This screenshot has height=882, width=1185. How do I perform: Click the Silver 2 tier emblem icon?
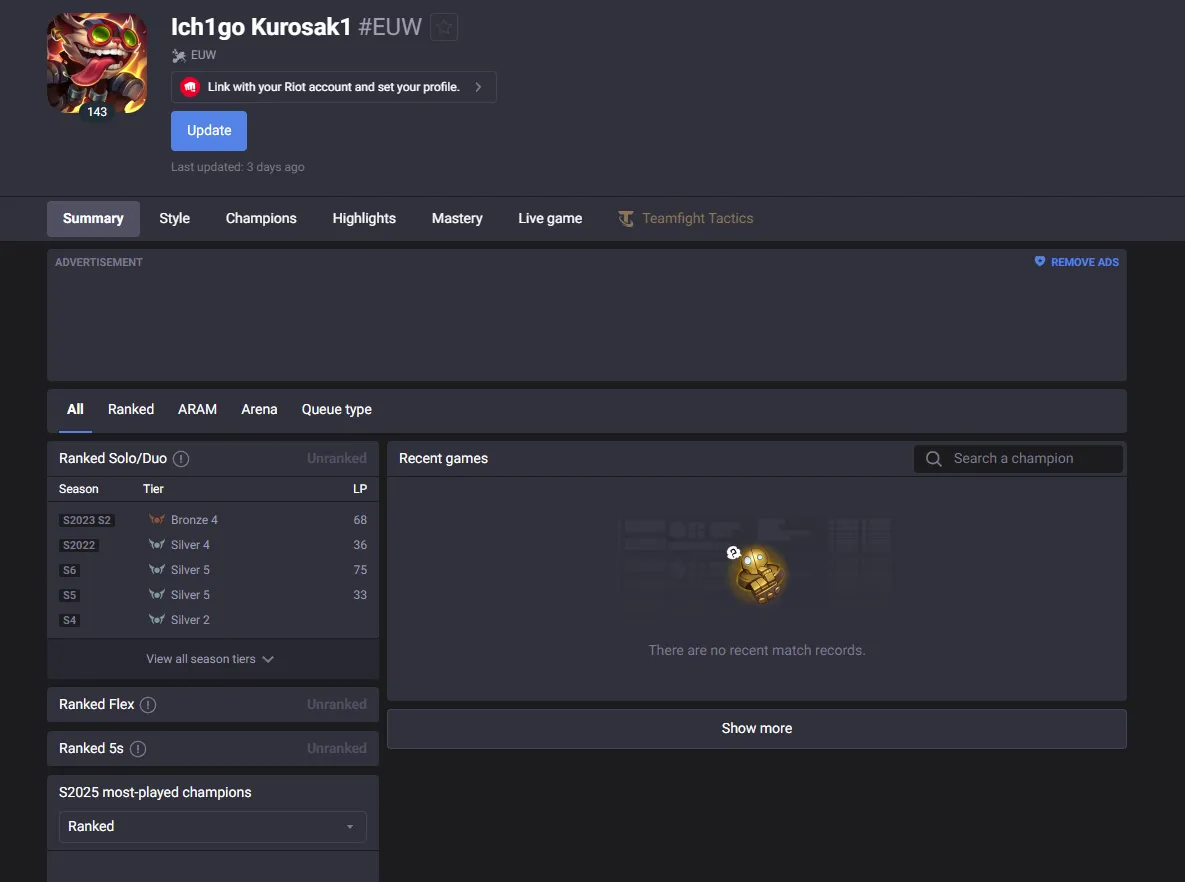pyautogui.click(x=157, y=619)
